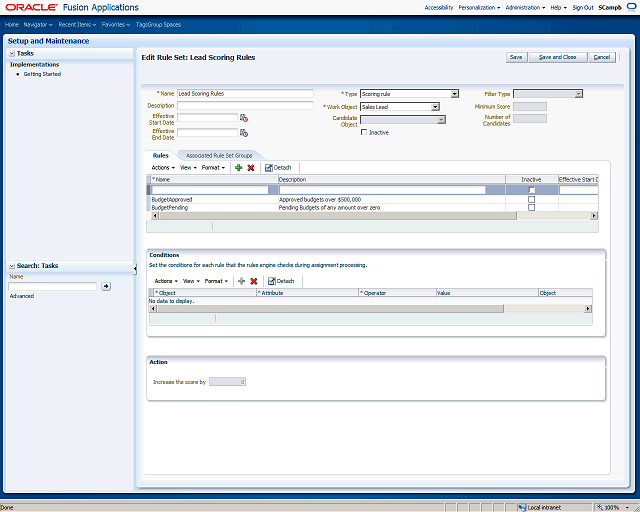Open the Recent Items dropdown
Screen dimensions: 640x512
77,24
